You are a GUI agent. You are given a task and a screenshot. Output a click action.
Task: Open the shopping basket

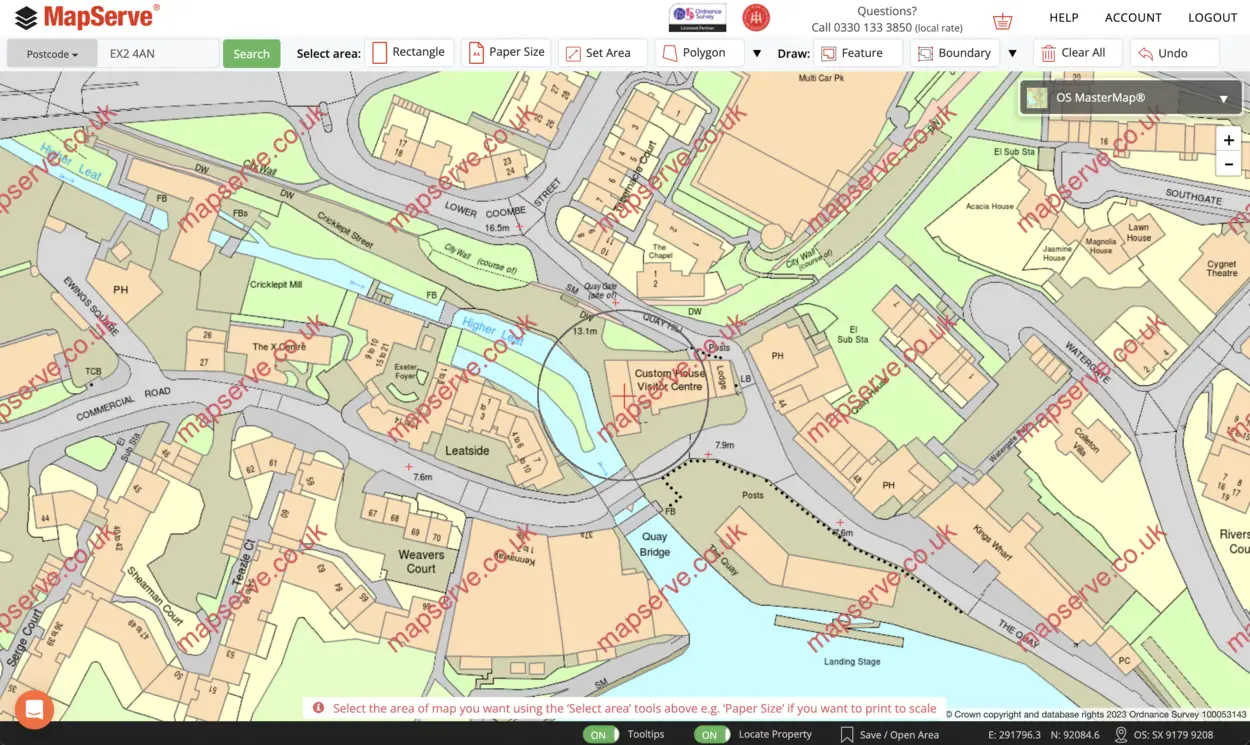coord(1002,19)
